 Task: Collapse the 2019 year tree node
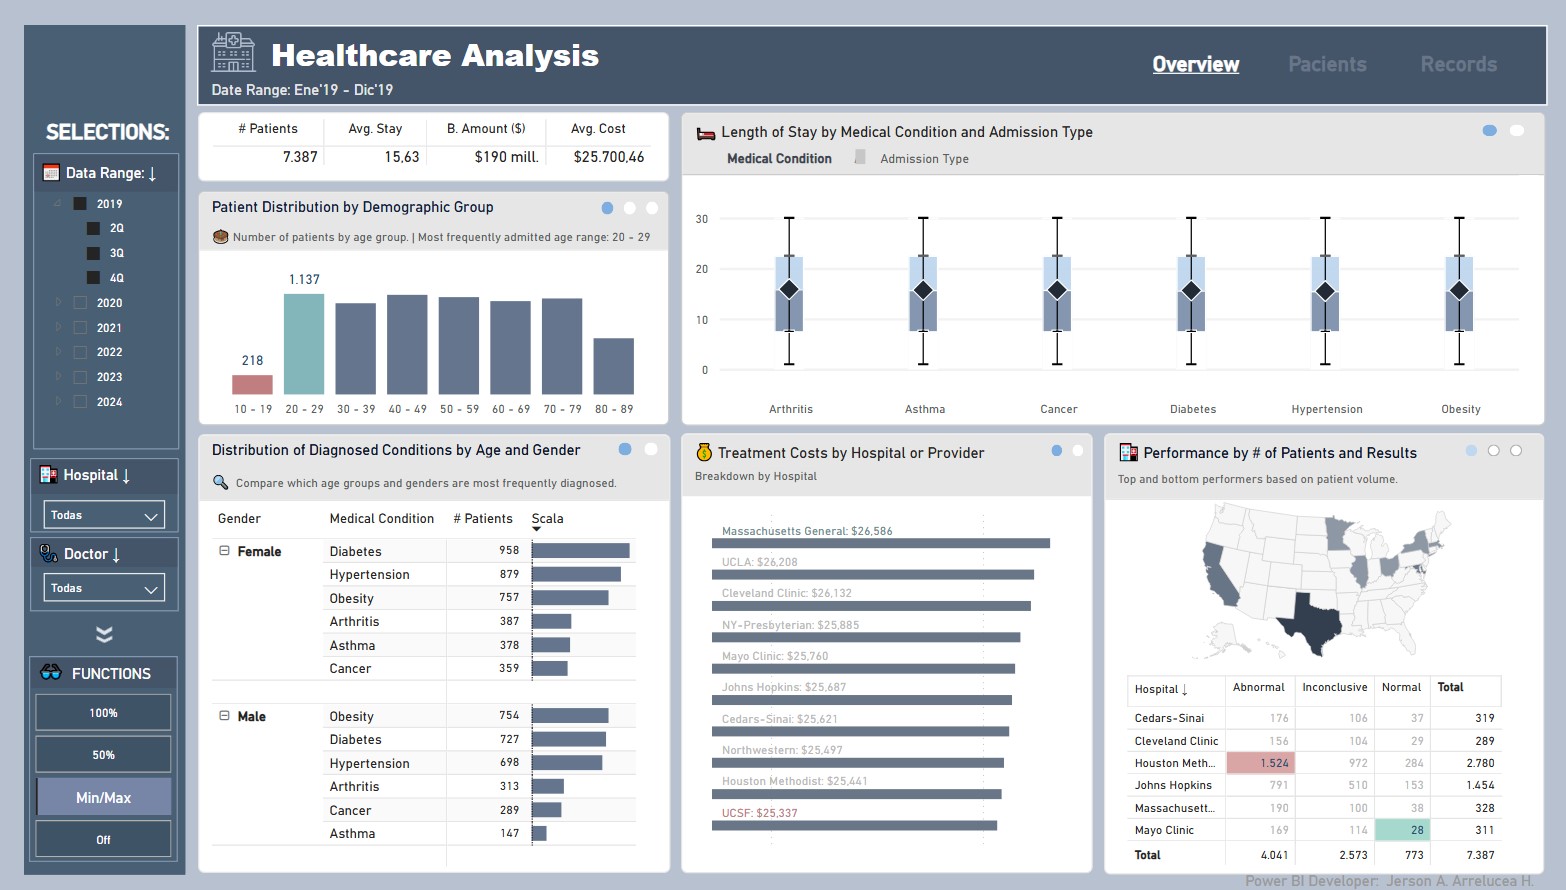57,203
